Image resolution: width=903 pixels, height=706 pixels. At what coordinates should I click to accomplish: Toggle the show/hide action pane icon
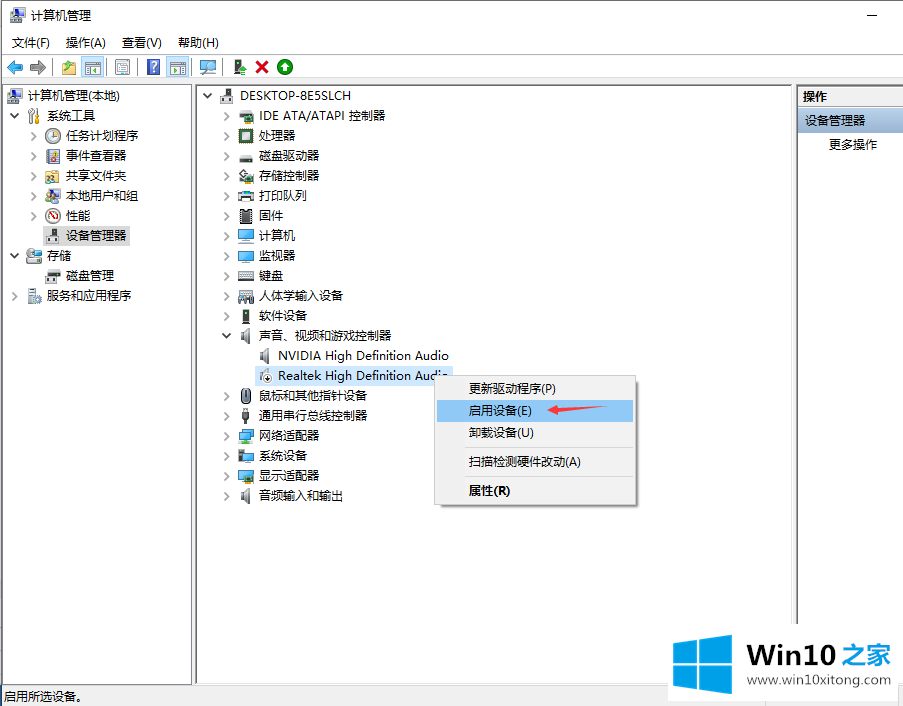[x=177, y=67]
